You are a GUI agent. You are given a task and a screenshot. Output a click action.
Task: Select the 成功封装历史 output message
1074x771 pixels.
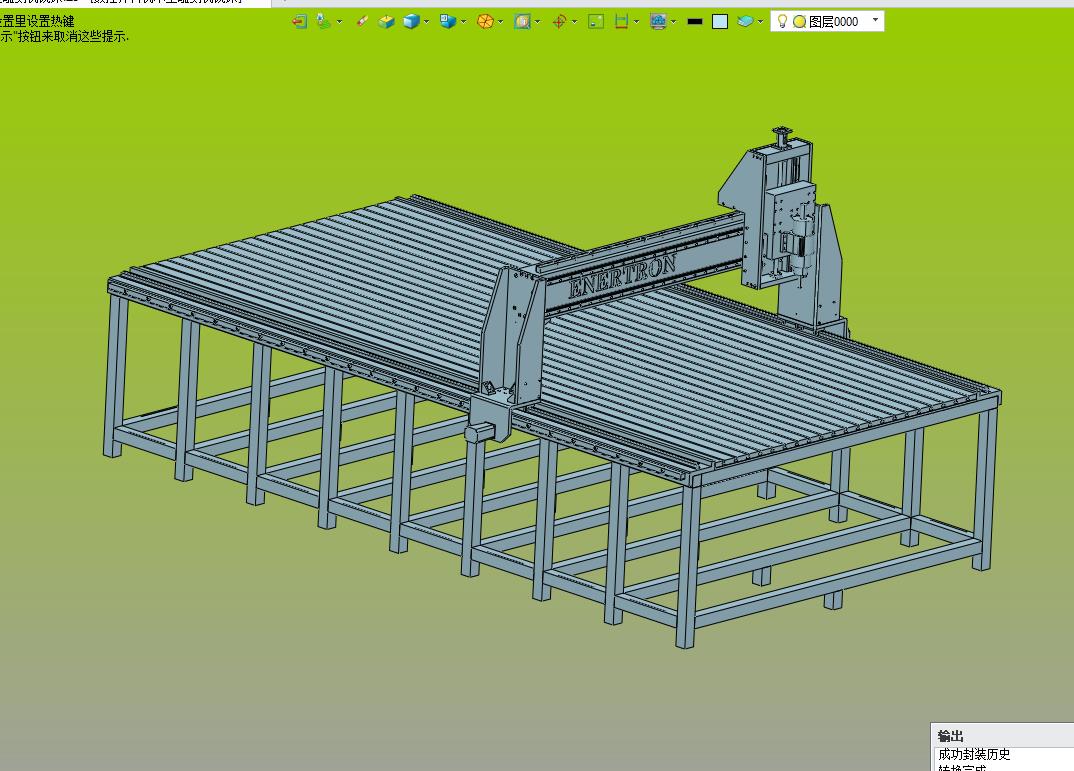[x=974, y=755]
